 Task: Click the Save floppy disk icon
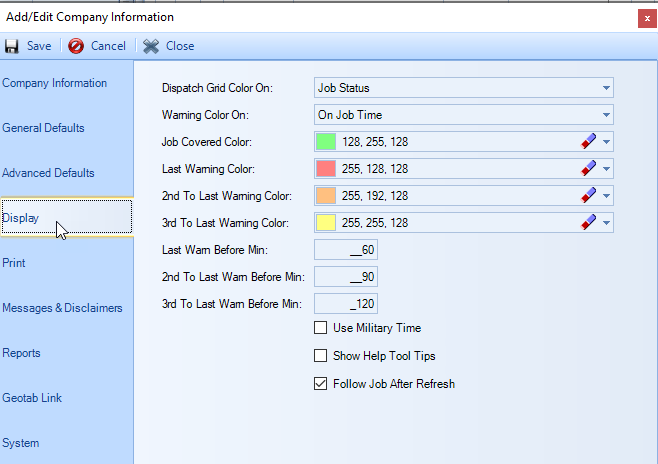(12, 46)
